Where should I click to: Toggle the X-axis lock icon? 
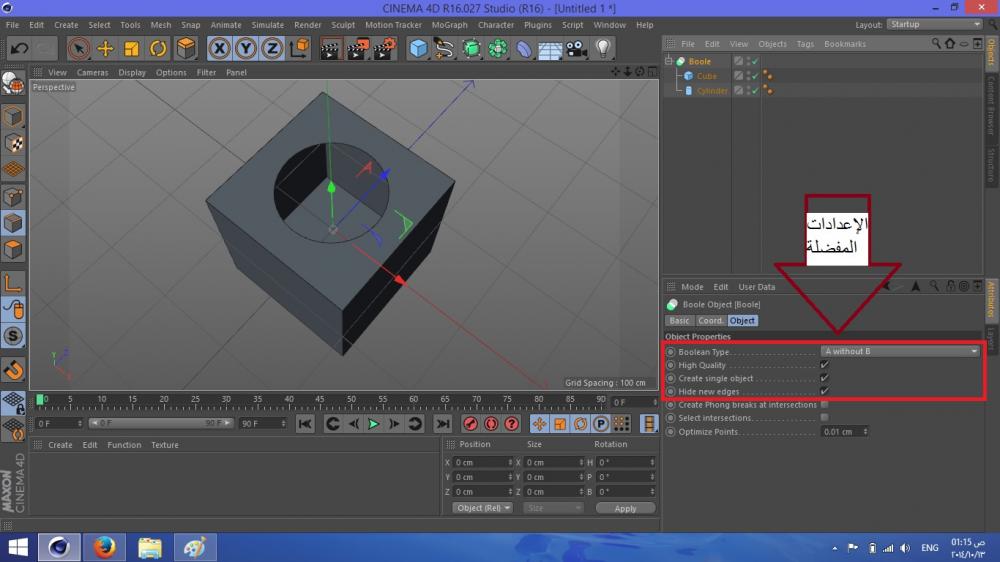219,48
